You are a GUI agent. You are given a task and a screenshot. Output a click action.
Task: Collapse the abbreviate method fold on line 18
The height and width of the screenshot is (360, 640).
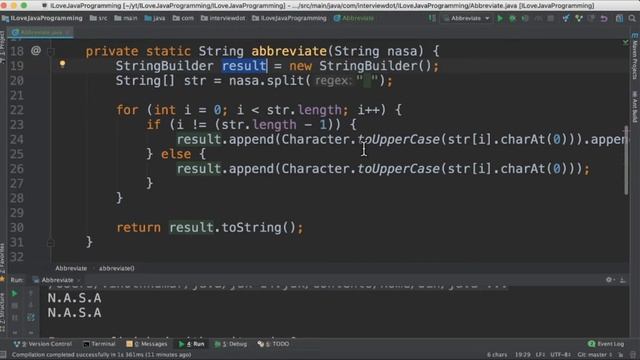click(x=51, y=51)
